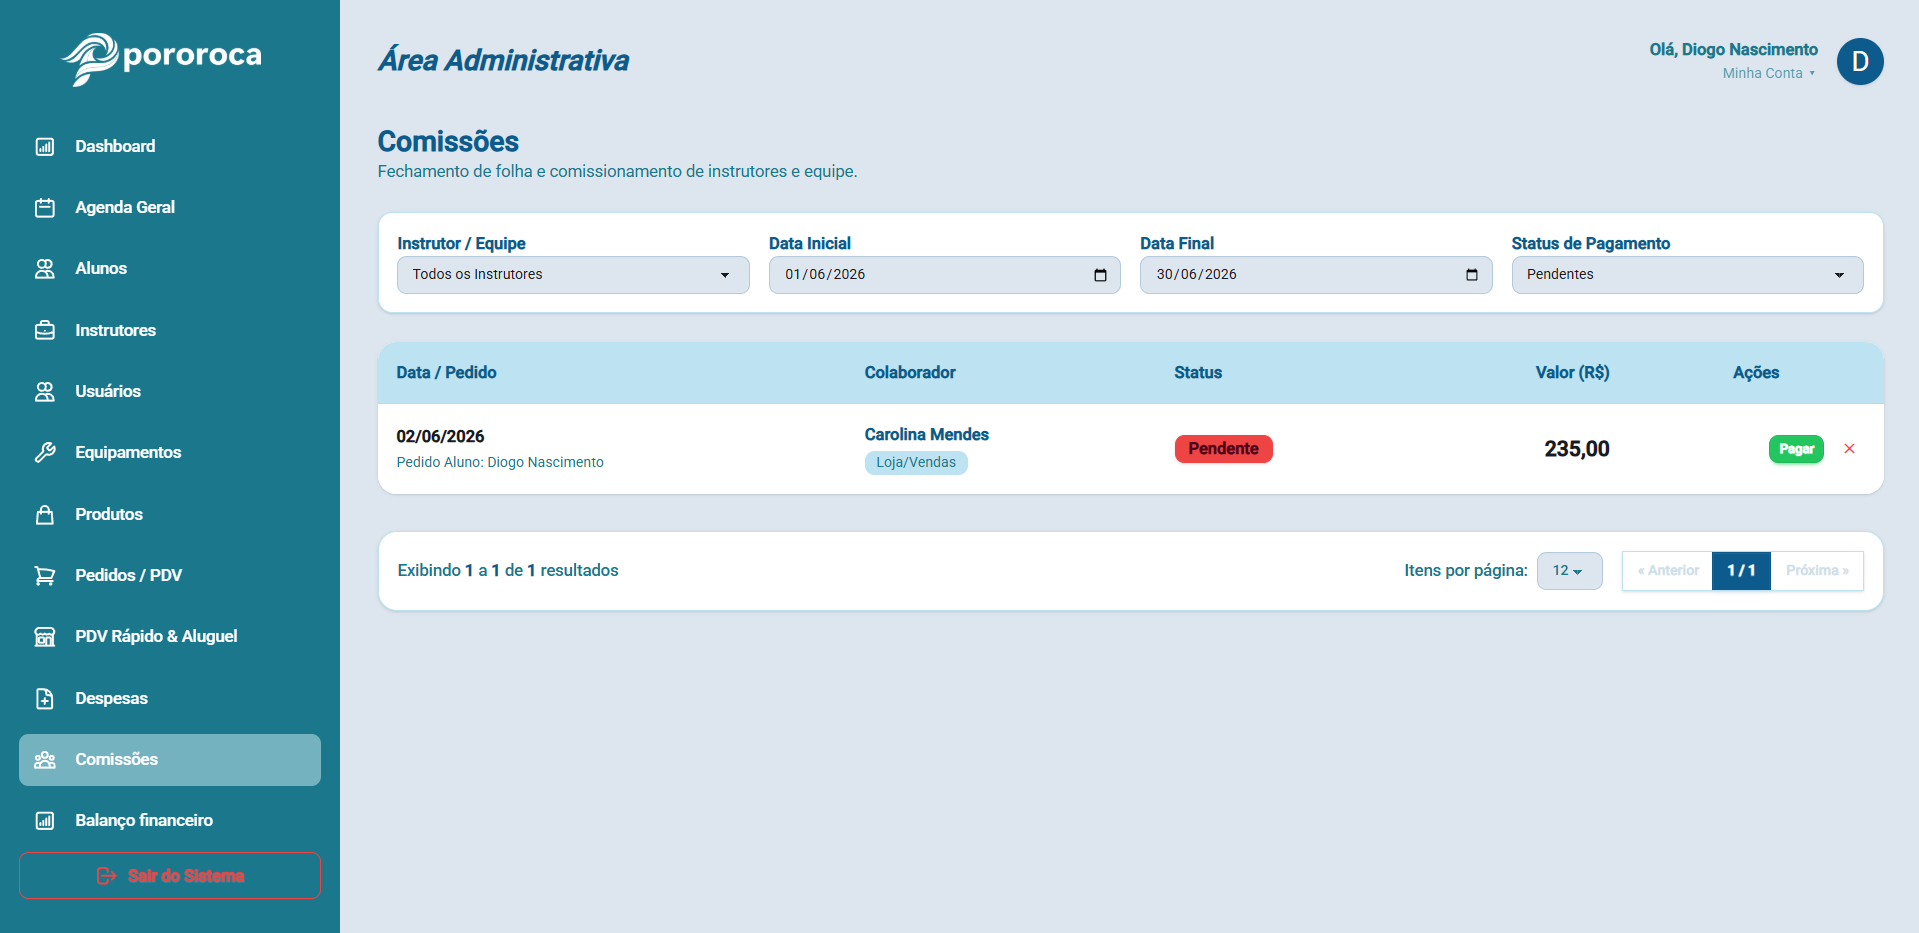1919x933 pixels.
Task: Open Balanço financeiro
Action: pyautogui.click(x=170, y=821)
